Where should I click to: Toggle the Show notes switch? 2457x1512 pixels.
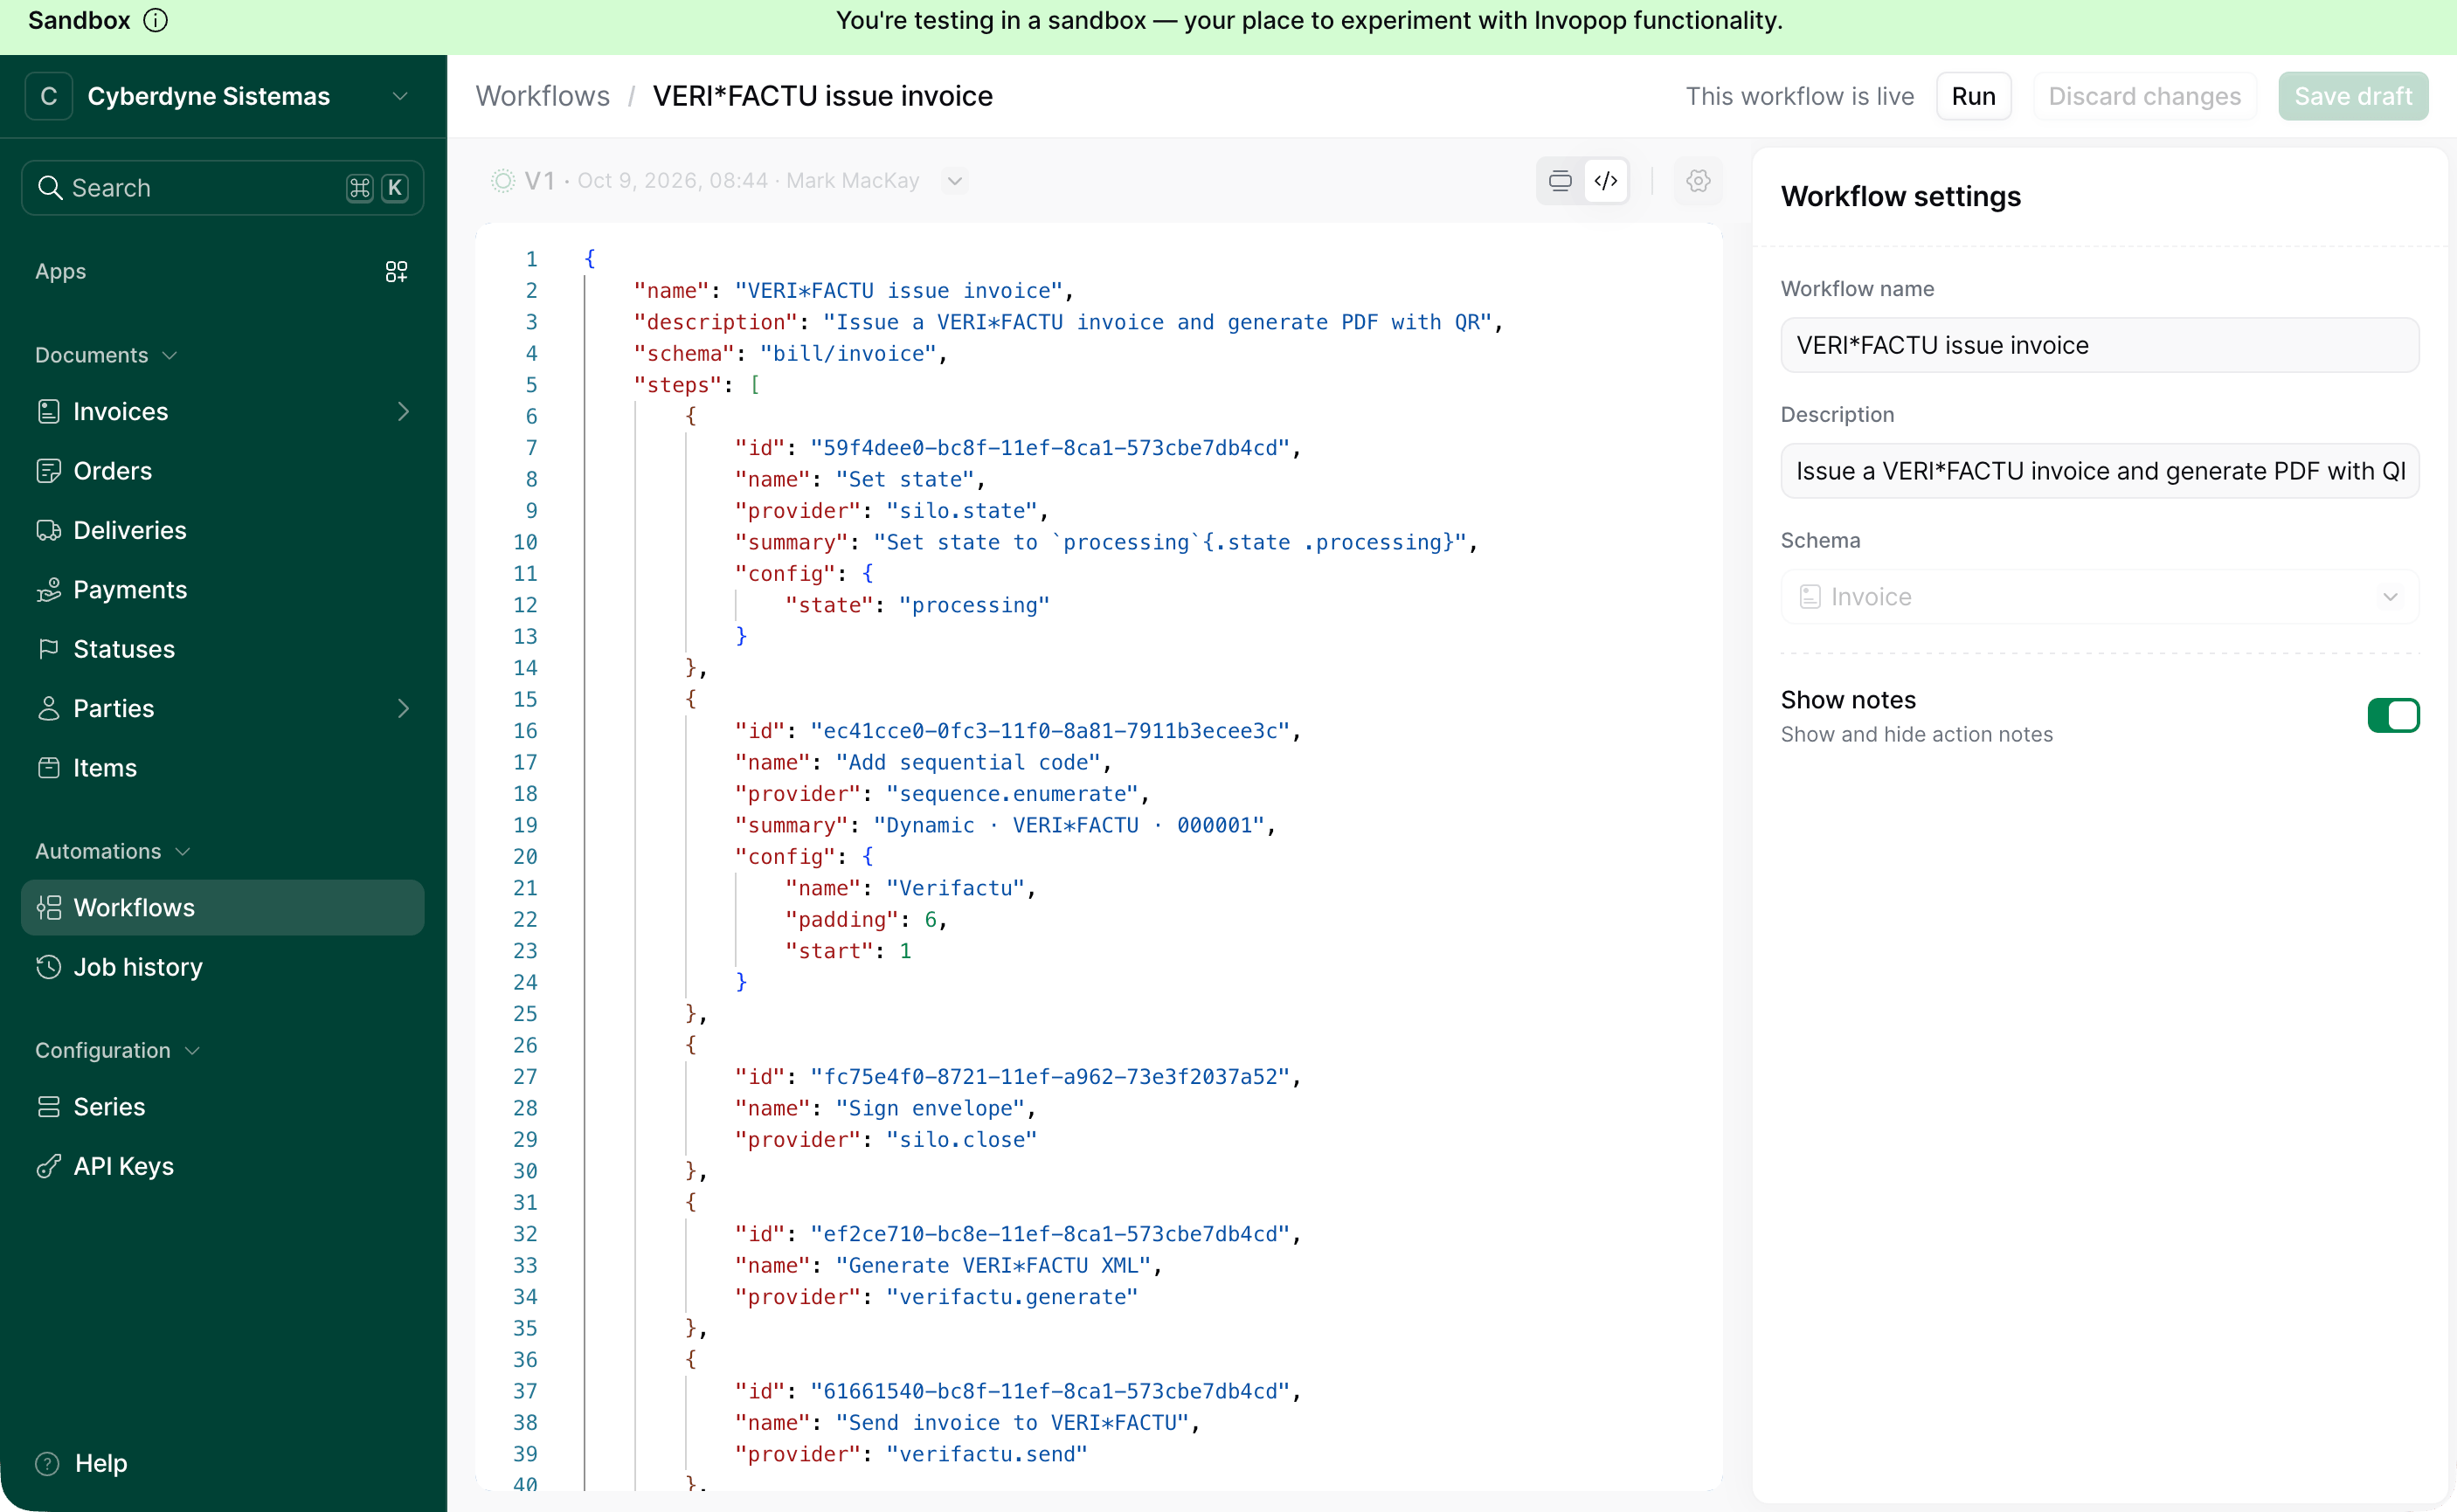[2393, 716]
